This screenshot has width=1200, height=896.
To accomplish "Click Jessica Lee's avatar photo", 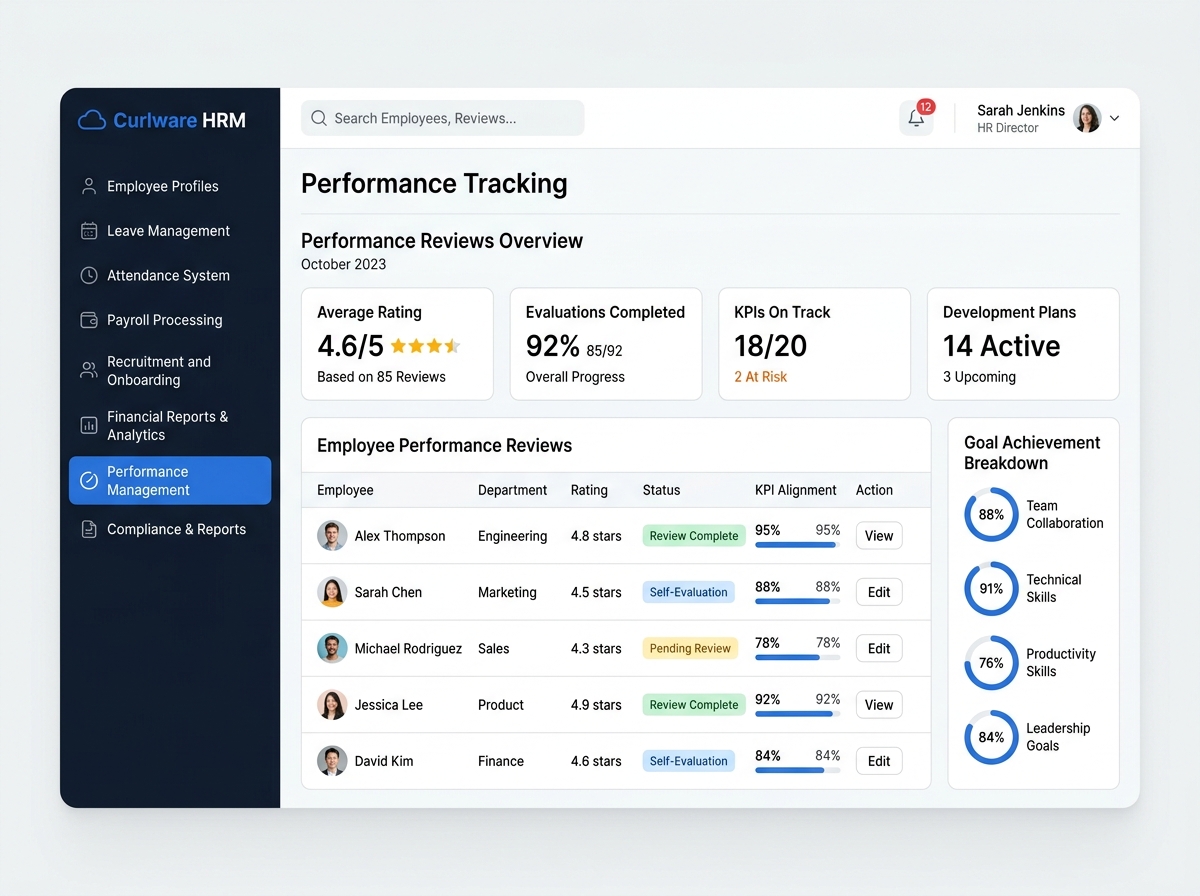I will click(x=332, y=705).
